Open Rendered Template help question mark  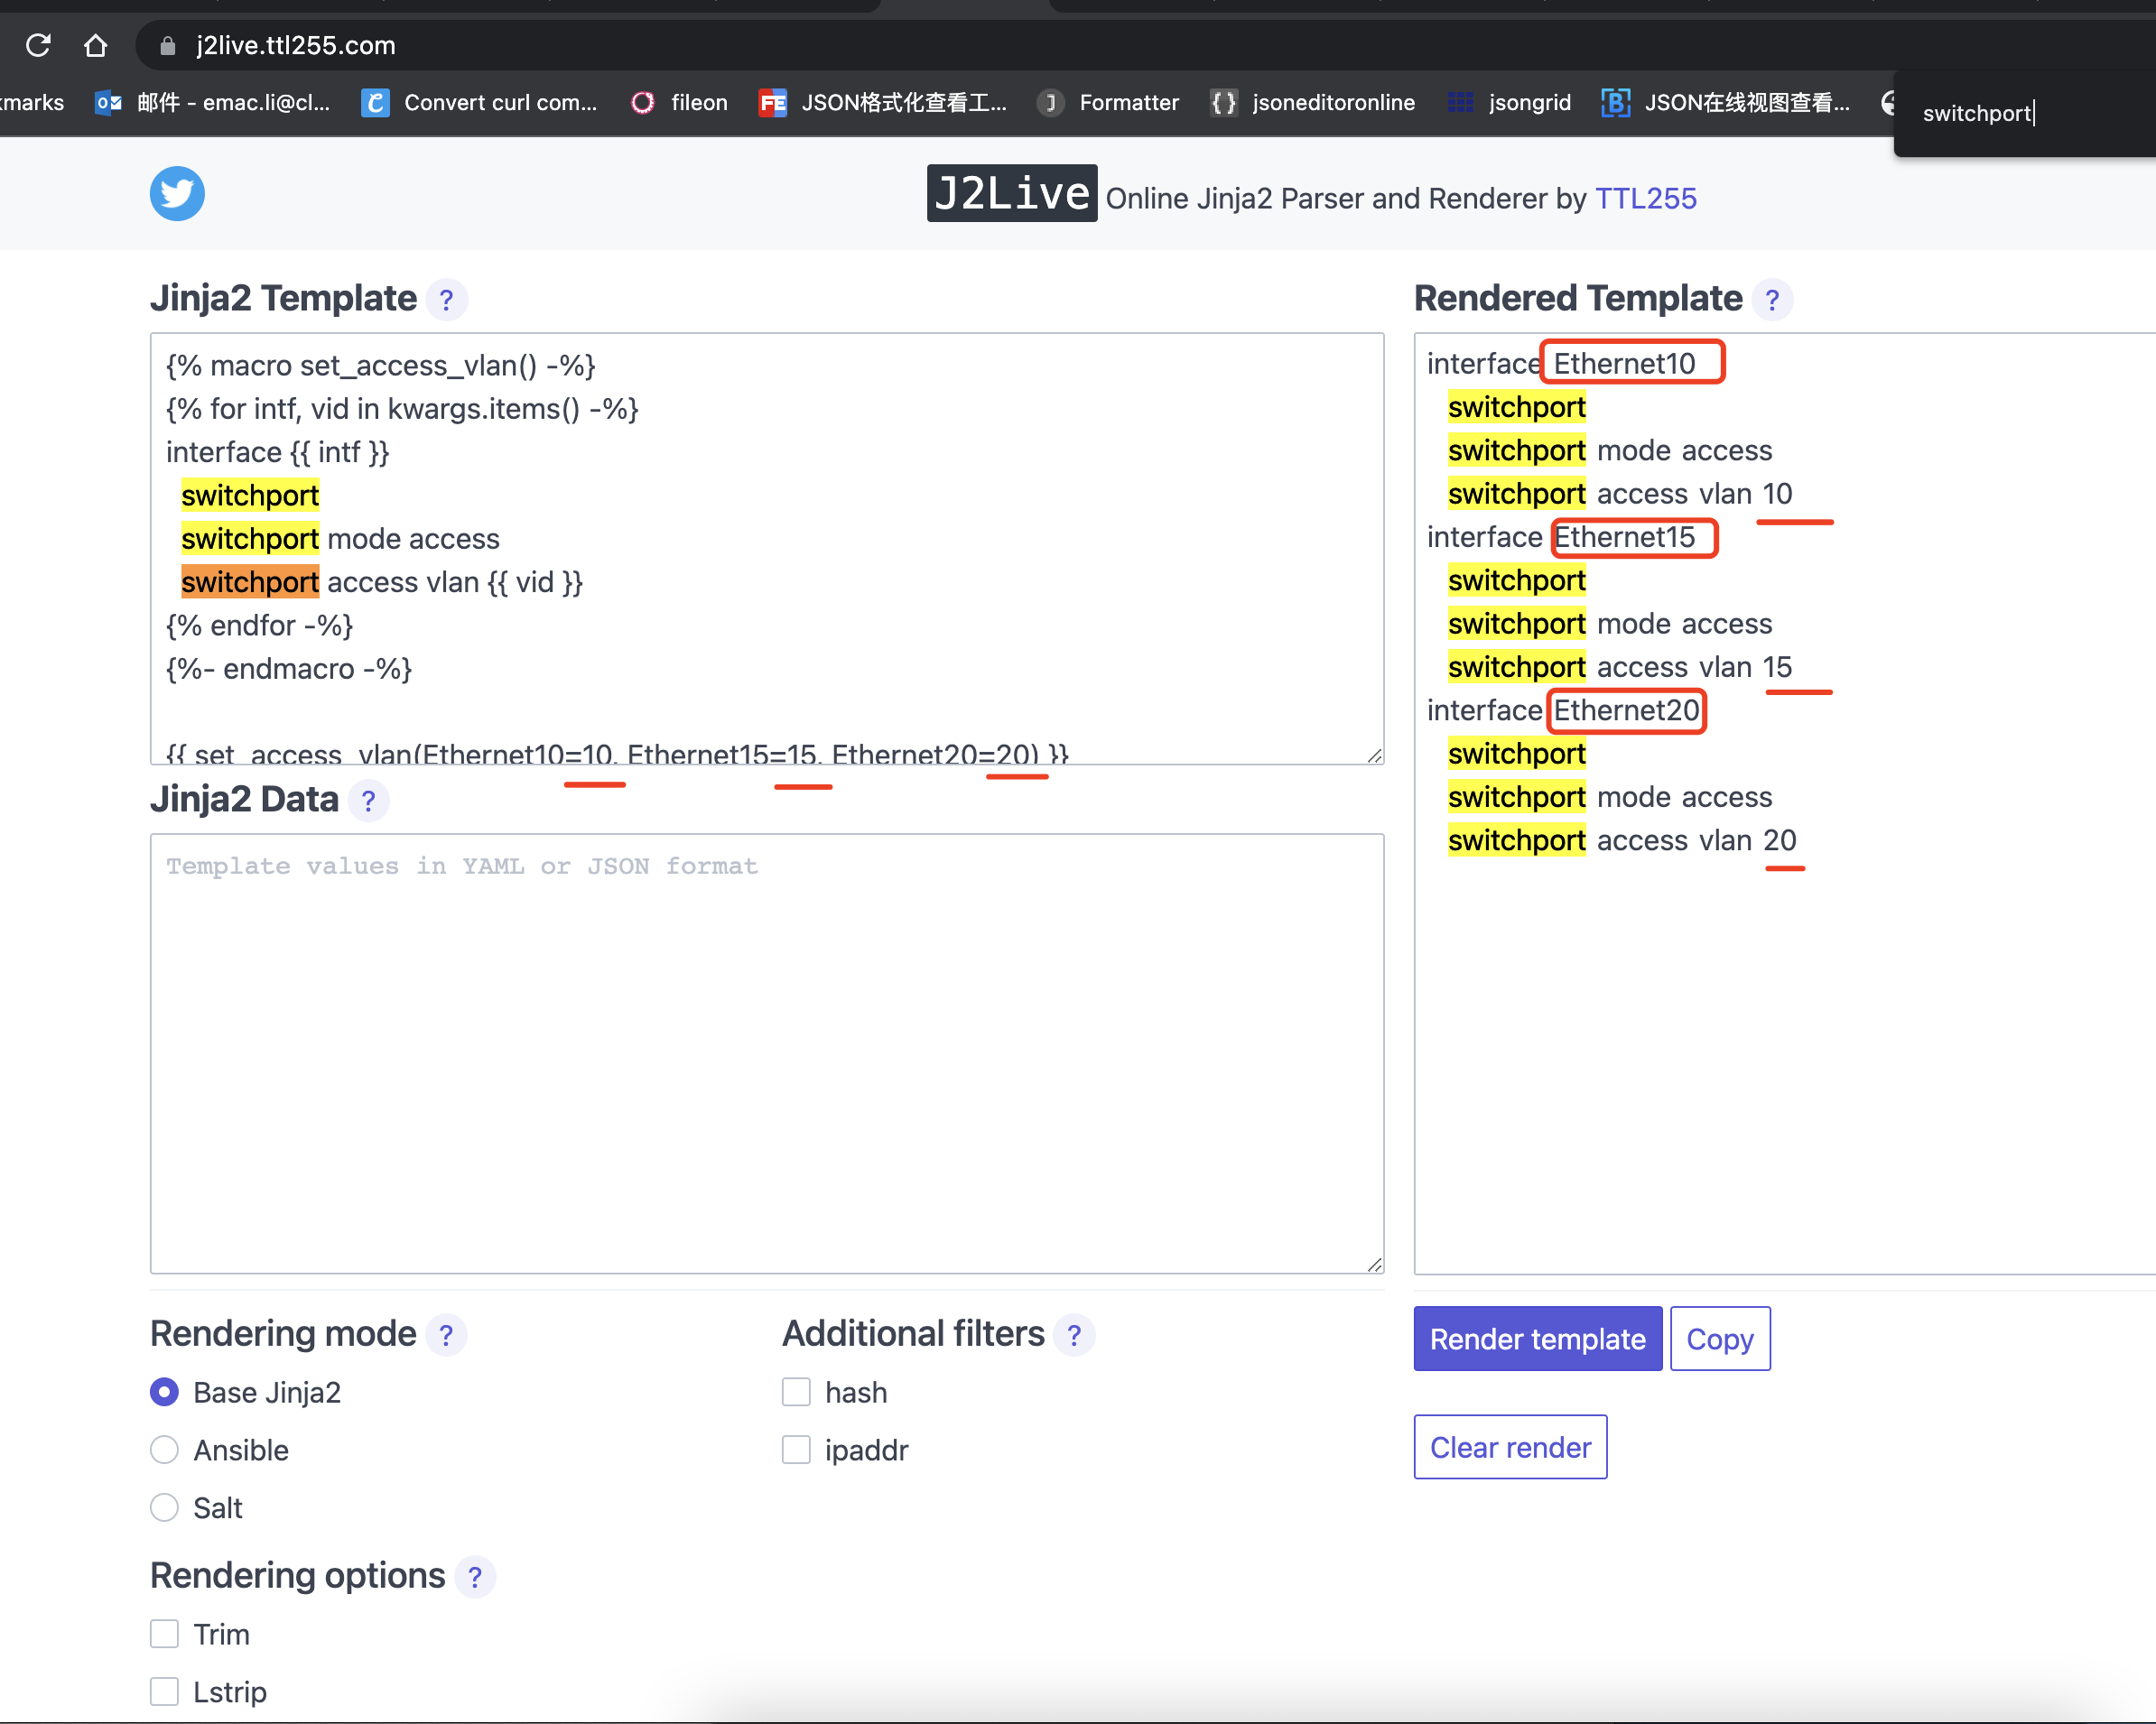1772,300
